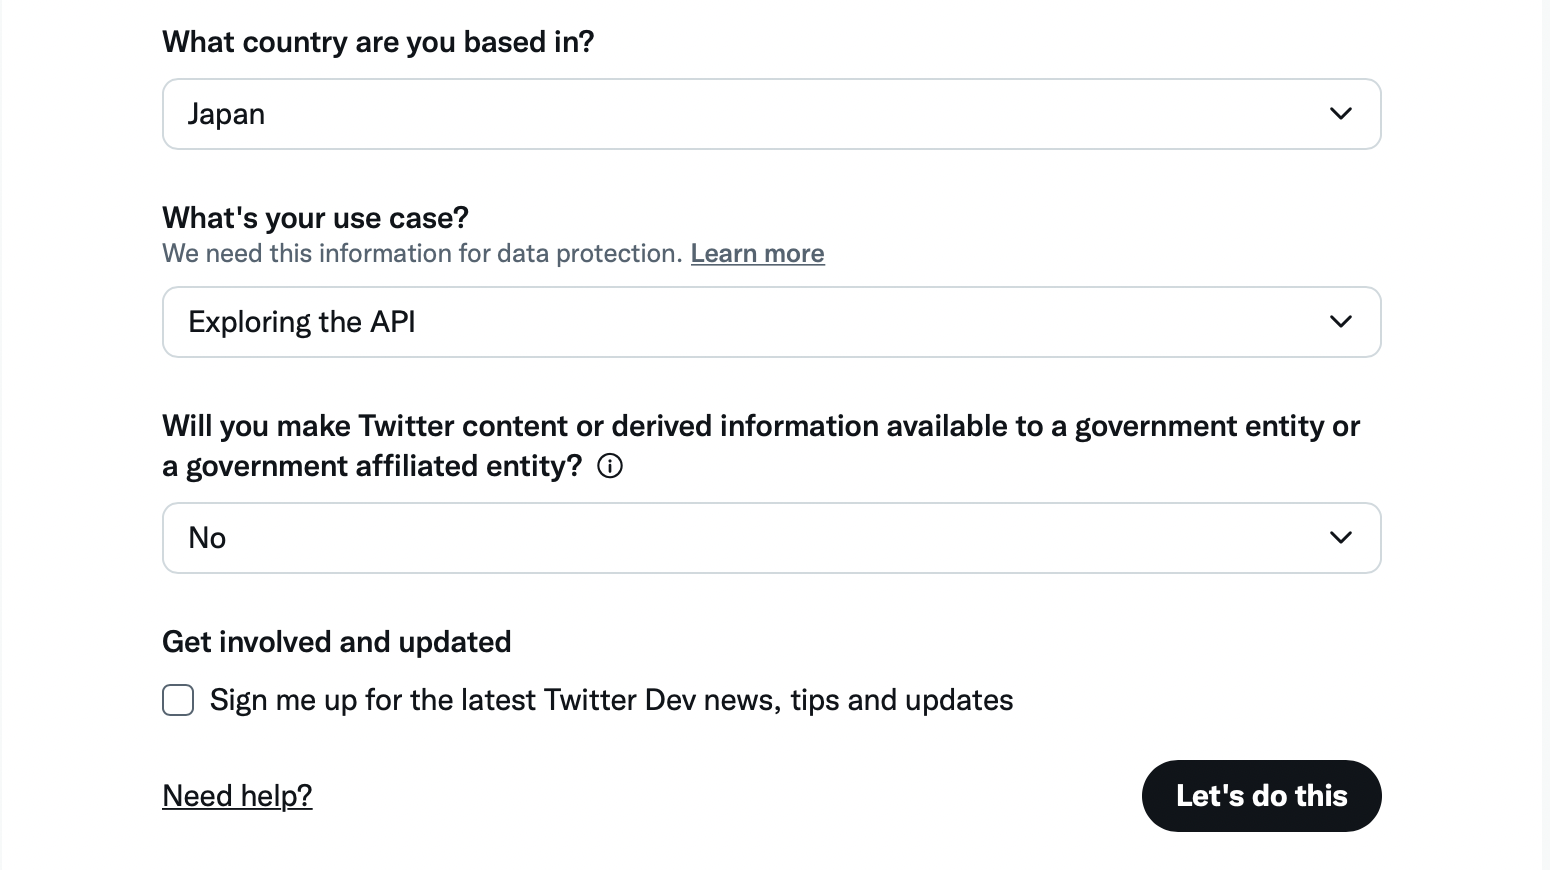Open the country dropdown showing Japan
The width and height of the screenshot is (1550, 870).
tap(771, 114)
